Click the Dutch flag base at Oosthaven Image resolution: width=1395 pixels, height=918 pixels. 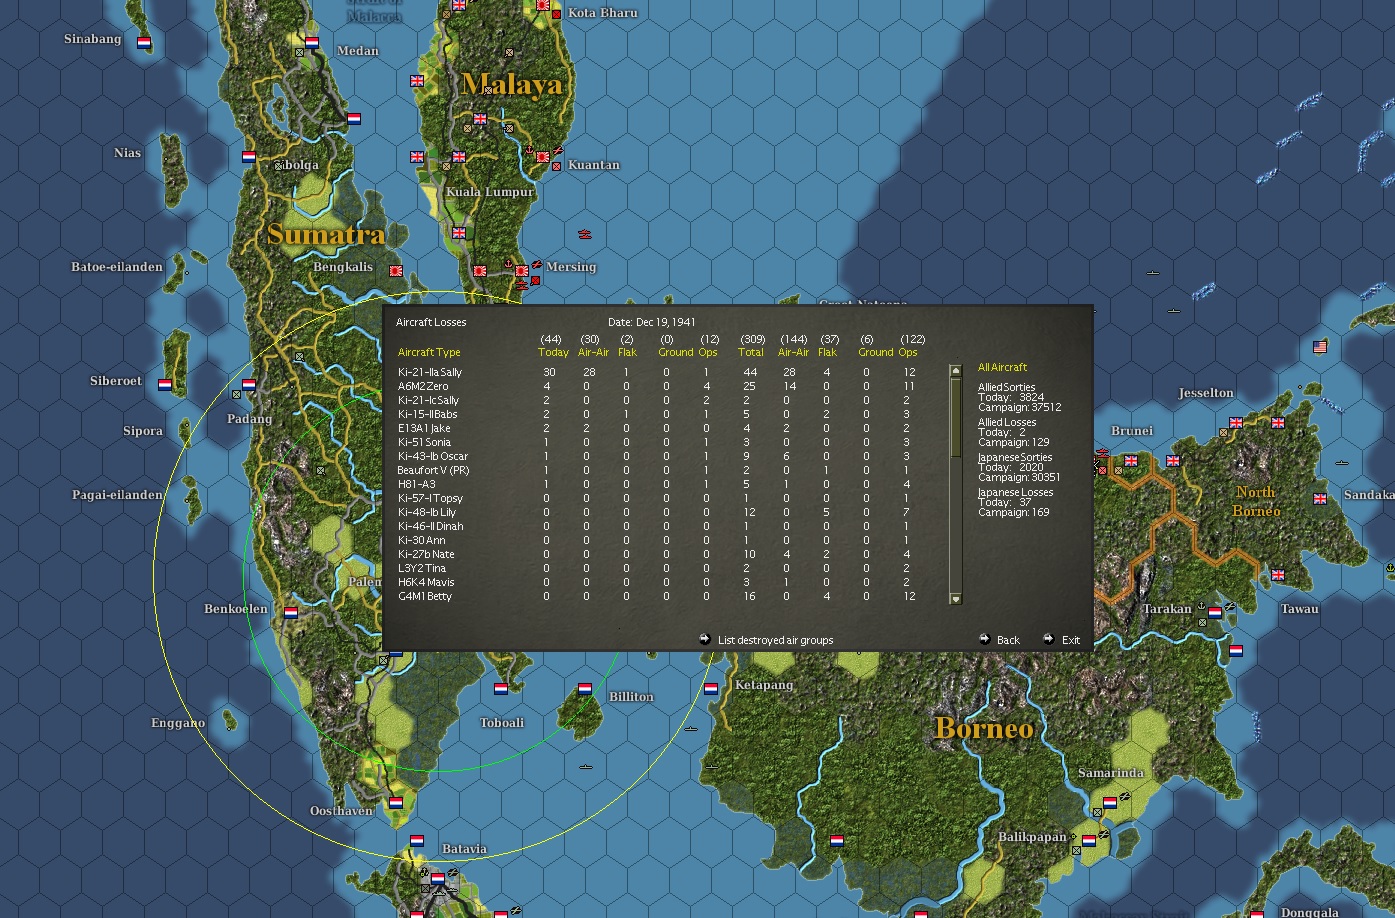(x=396, y=803)
